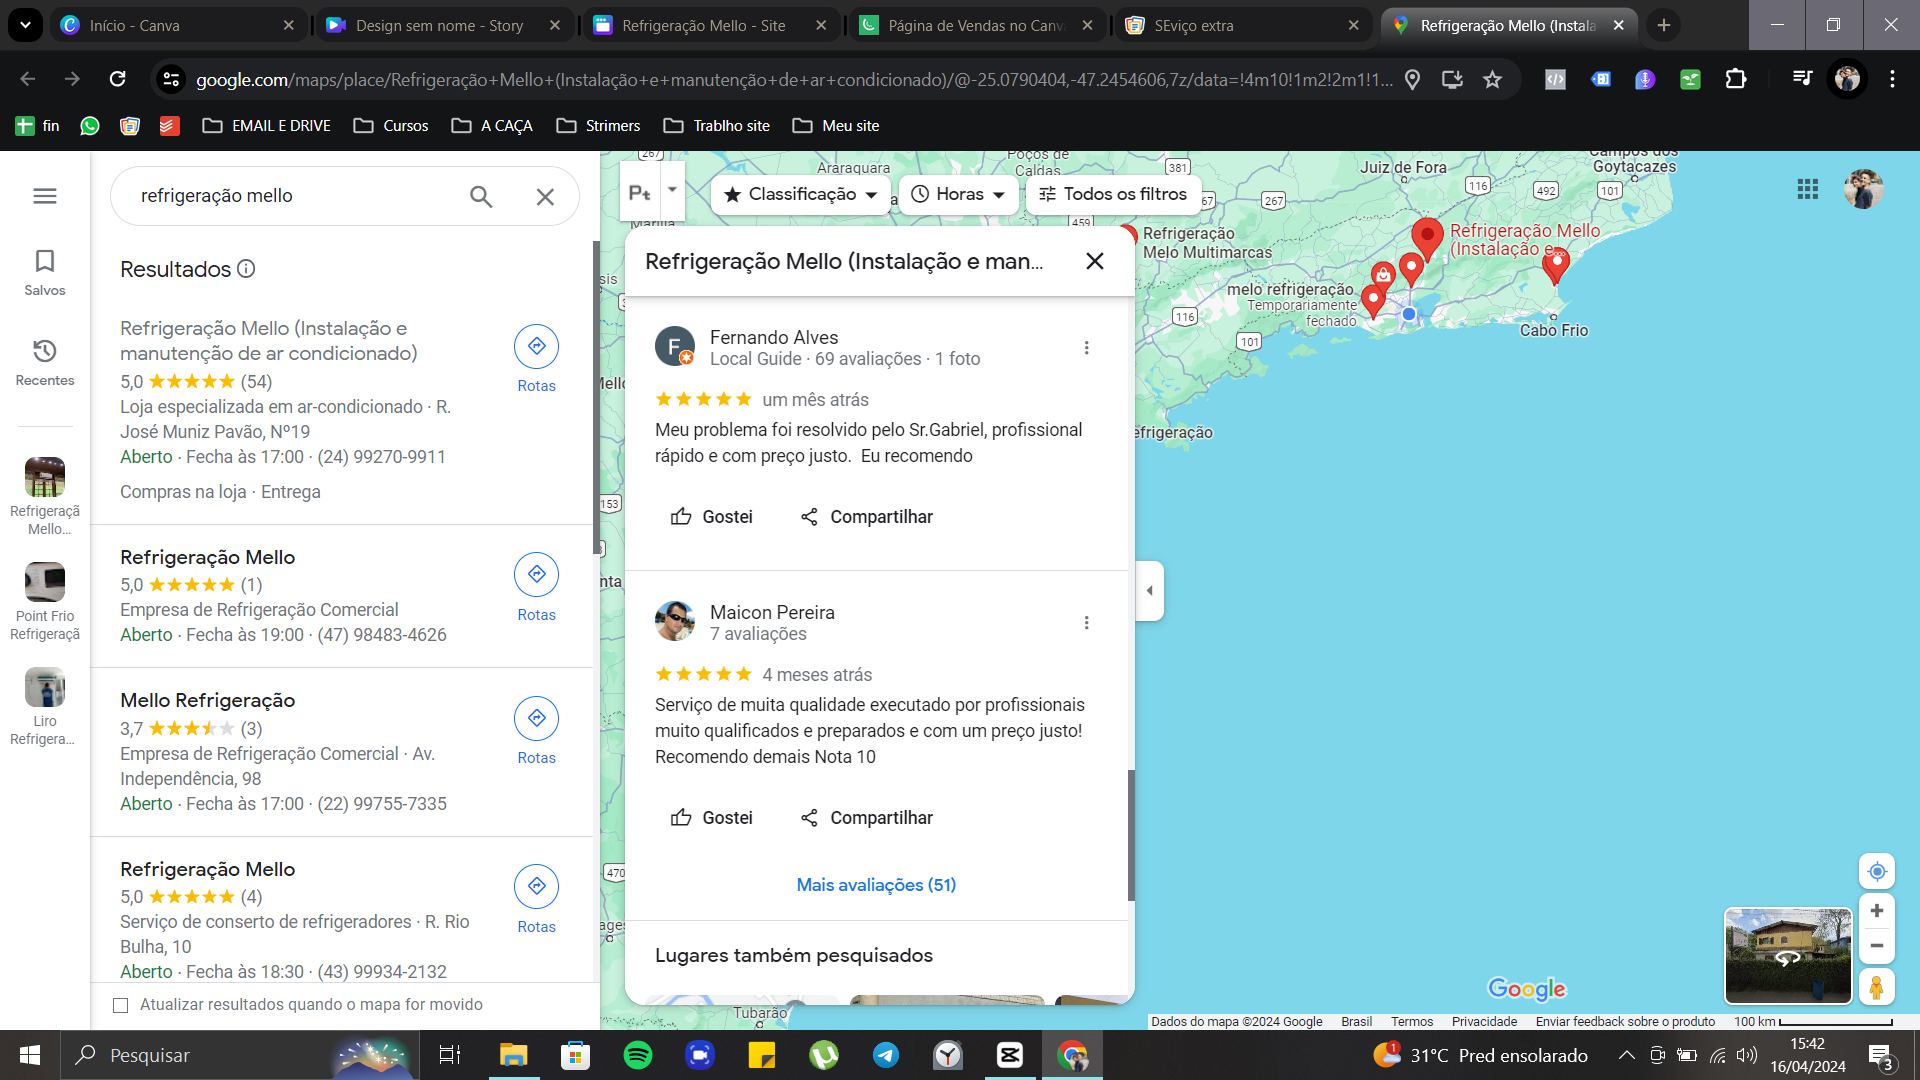Switch to Página de Vendas no Canva tab
1920x1080 pixels.
(977, 25)
